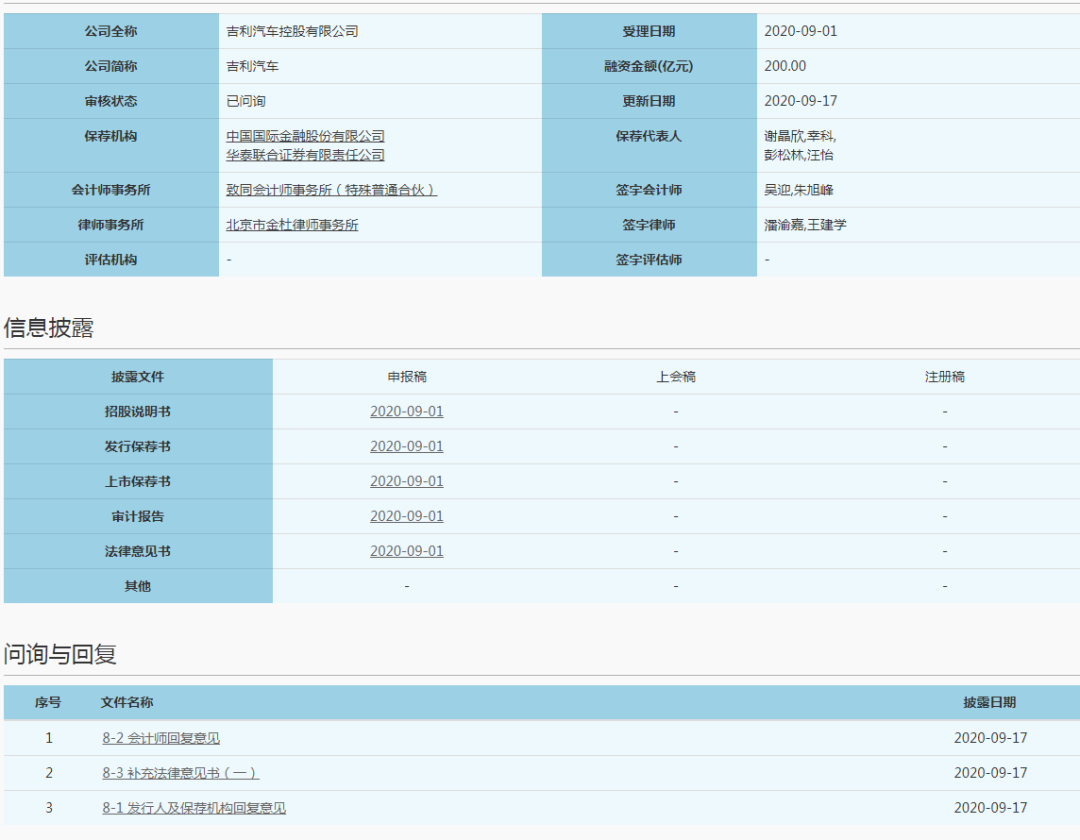This screenshot has height=840, width=1080.
Task: Click the 注册稿 column header
Action: pos(944,377)
